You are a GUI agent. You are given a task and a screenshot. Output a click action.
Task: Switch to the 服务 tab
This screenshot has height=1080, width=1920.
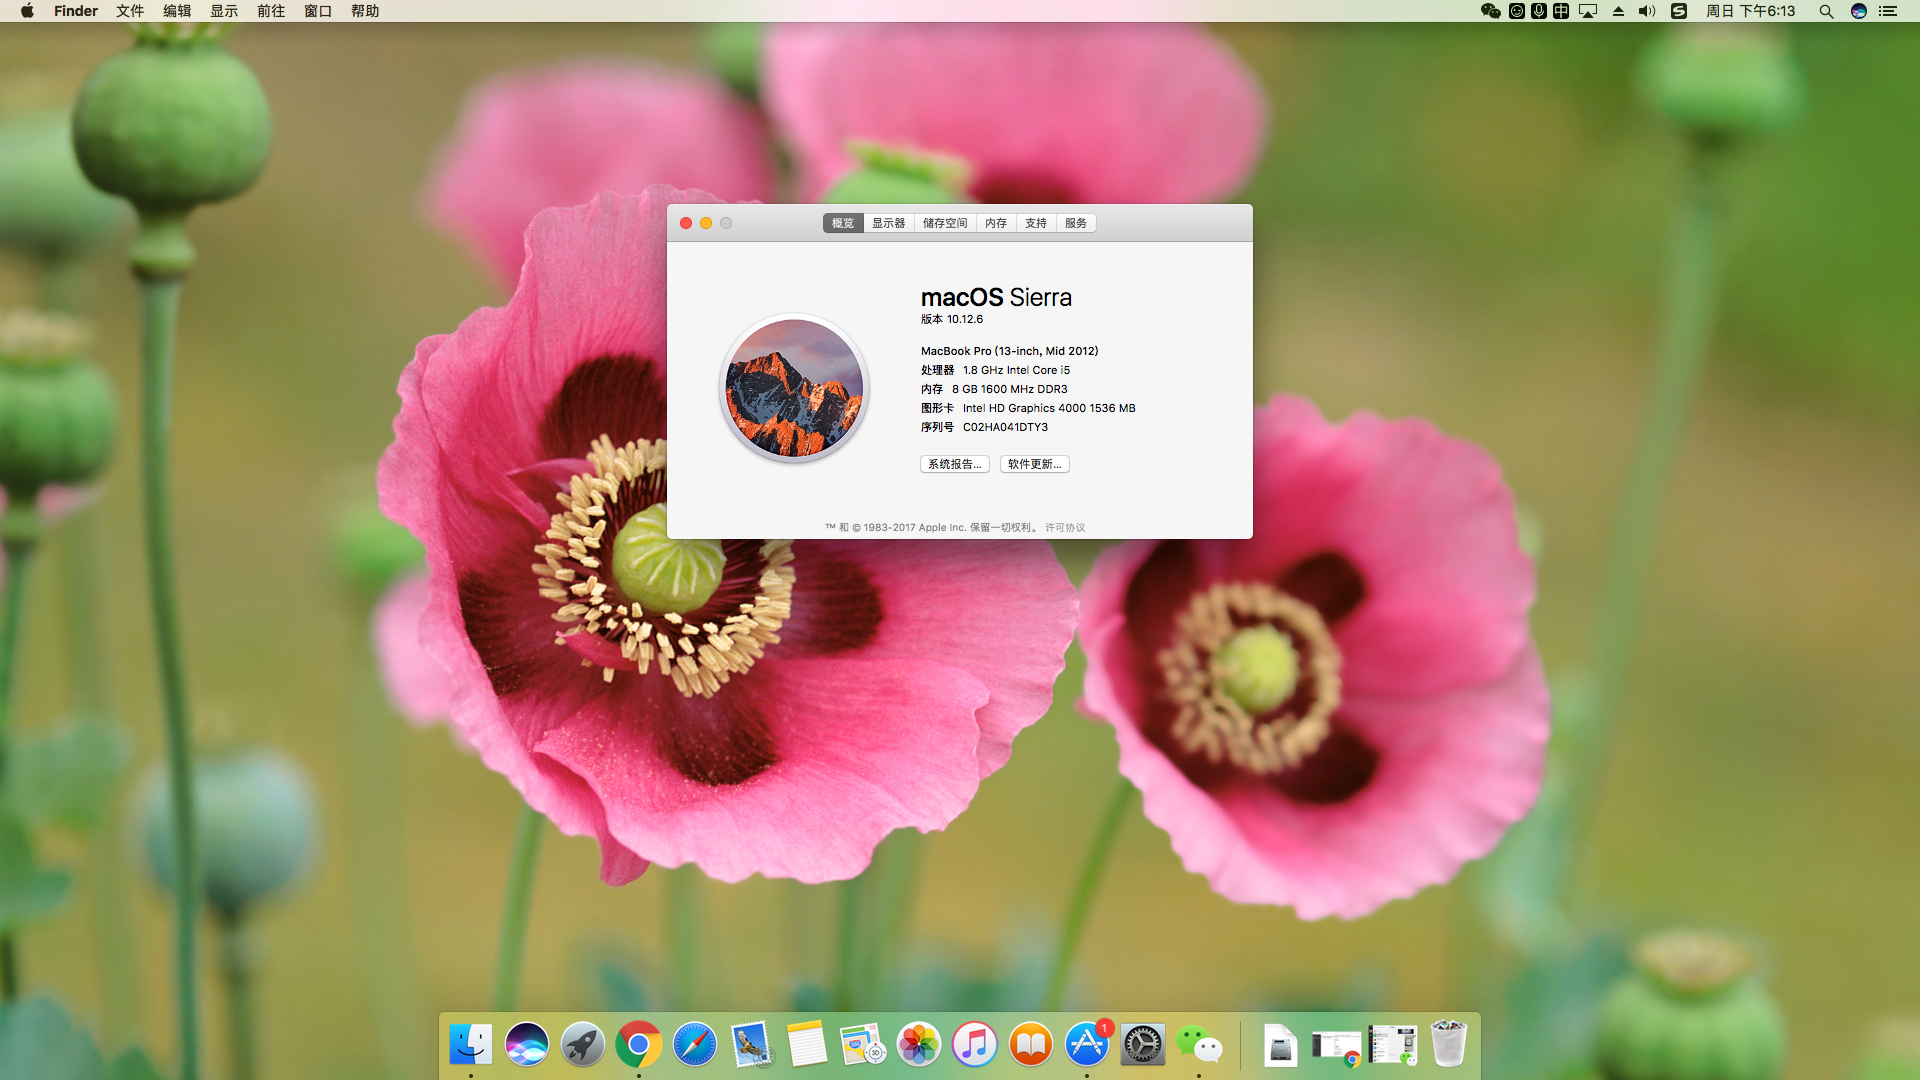(x=1076, y=223)
